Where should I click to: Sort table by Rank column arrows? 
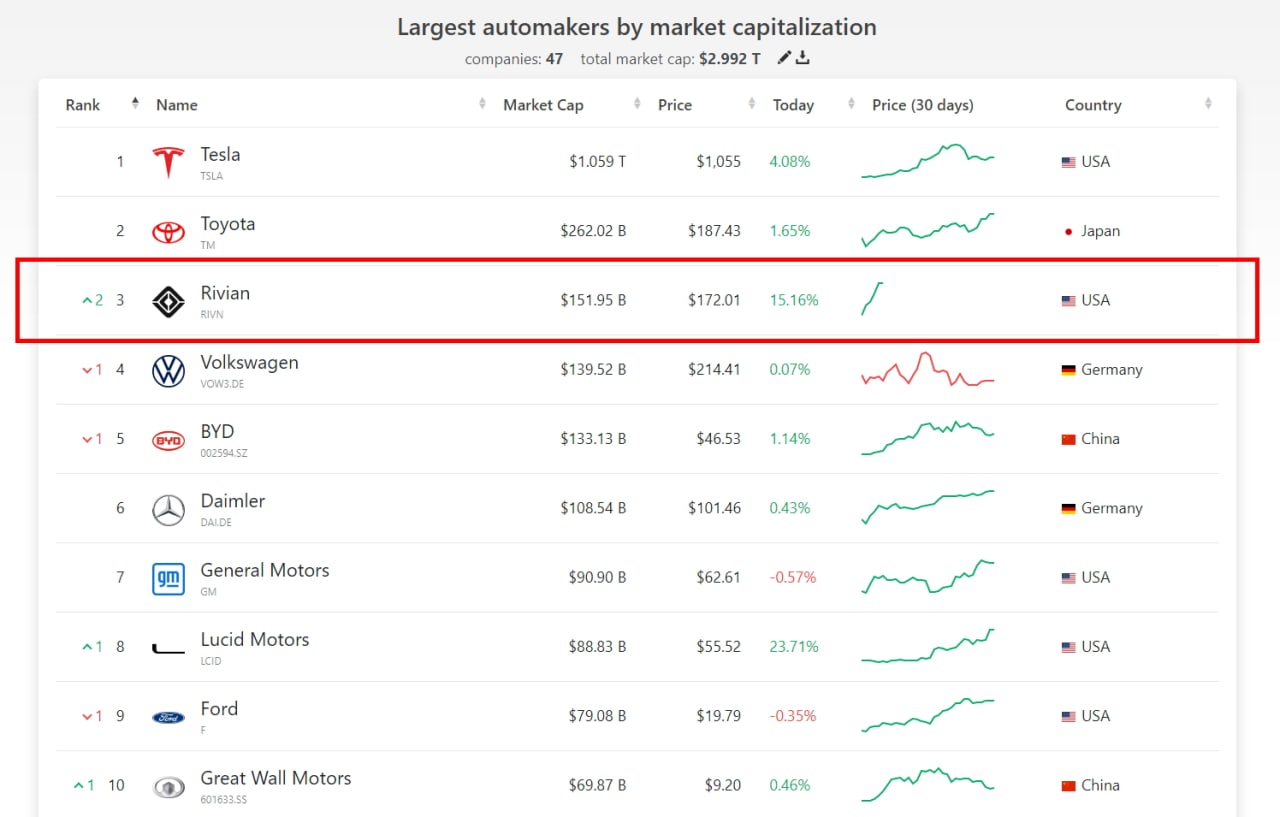135,104
